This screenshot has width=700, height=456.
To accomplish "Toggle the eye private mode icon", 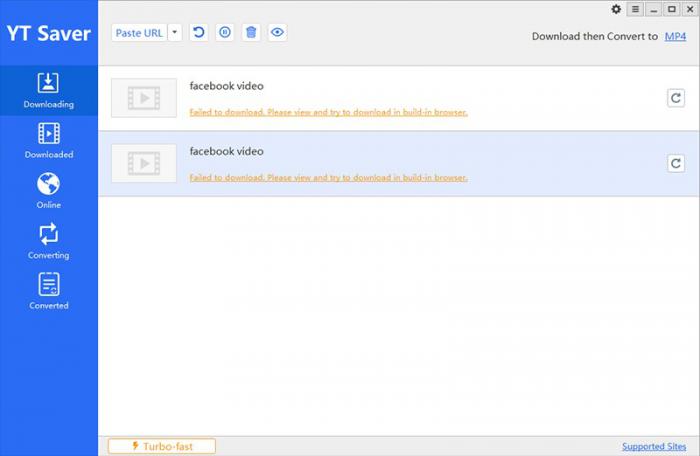I will (277, 32).
